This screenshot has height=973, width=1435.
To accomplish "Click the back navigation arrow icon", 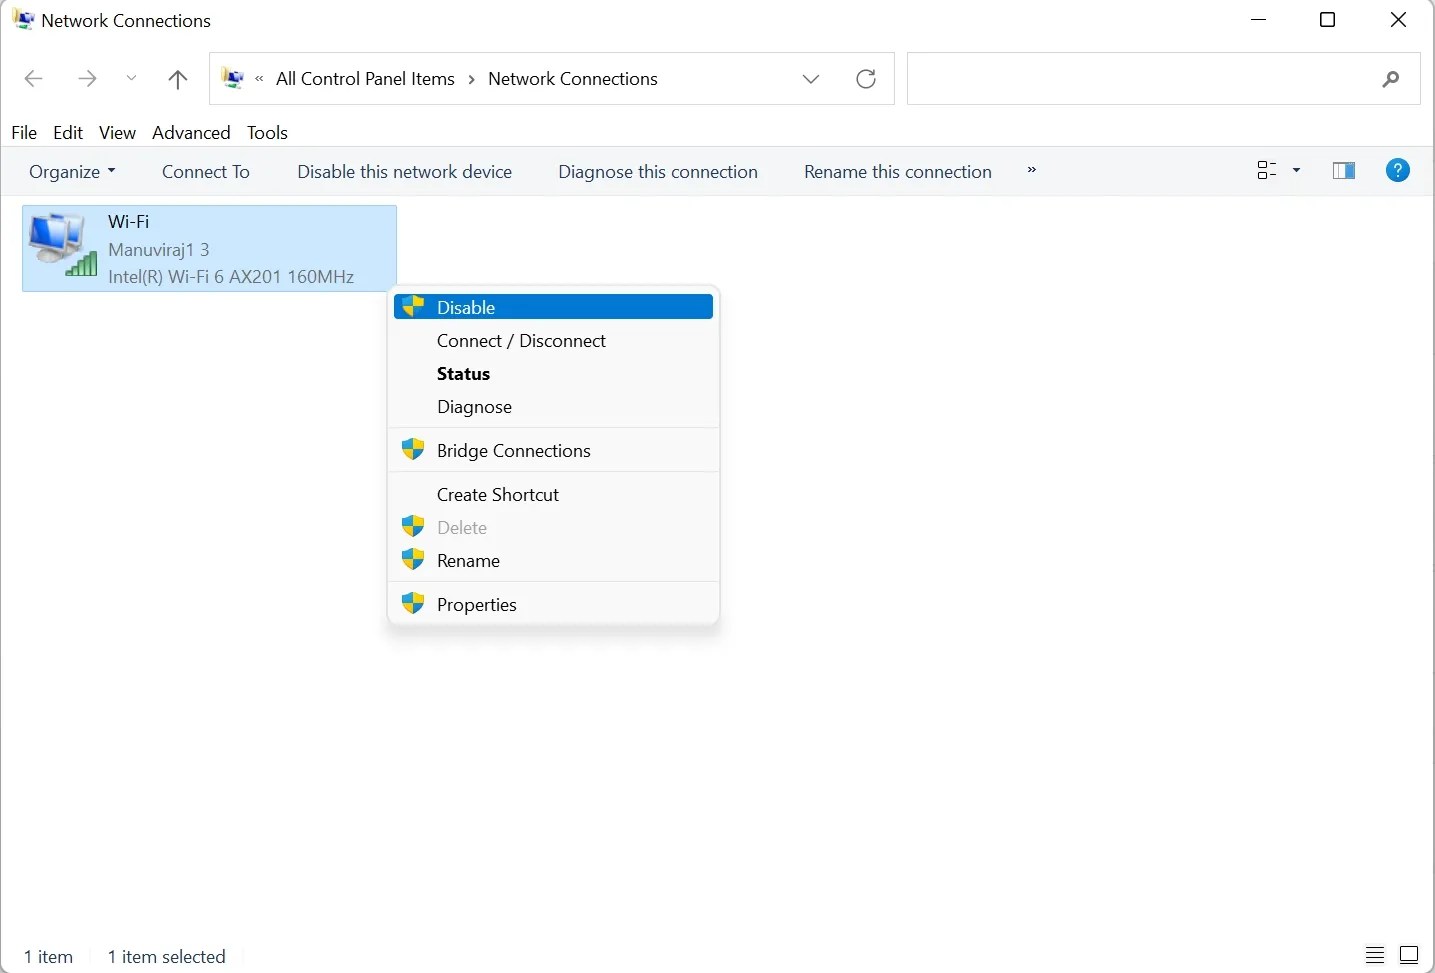I will (x=33, y=78).
